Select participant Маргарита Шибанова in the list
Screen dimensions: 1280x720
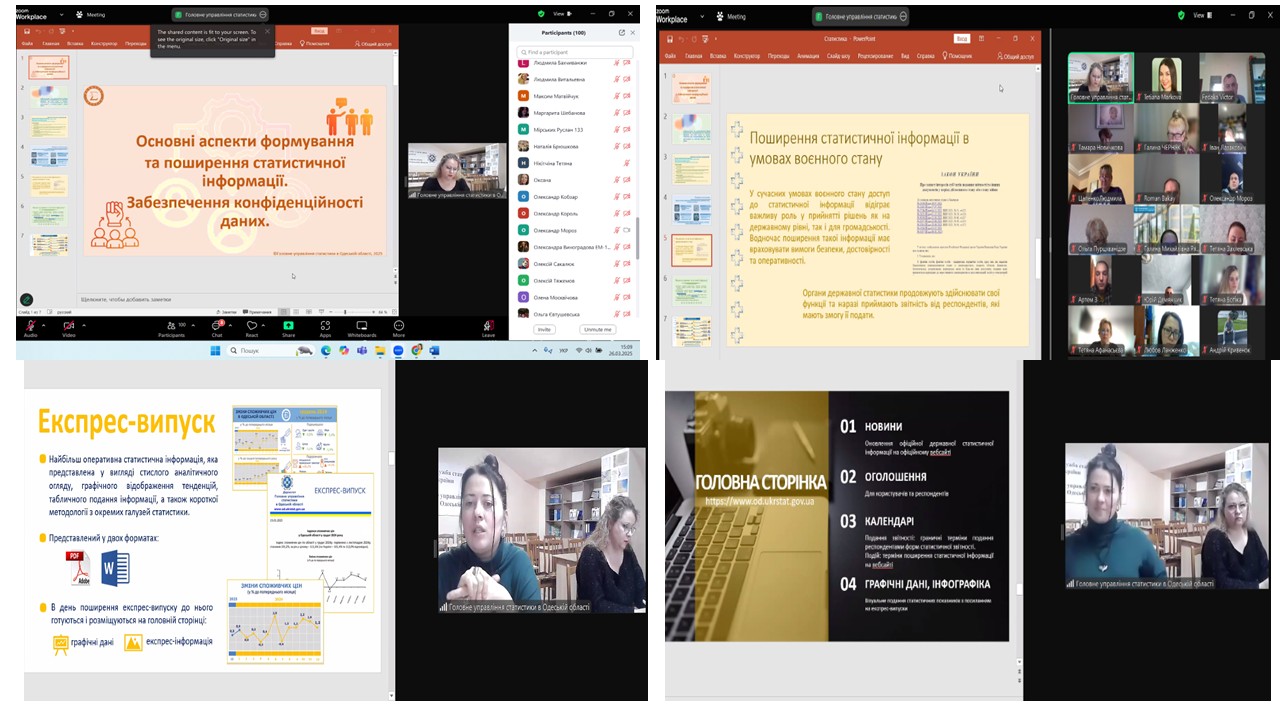pyautogui.click(x=575, y=113)
